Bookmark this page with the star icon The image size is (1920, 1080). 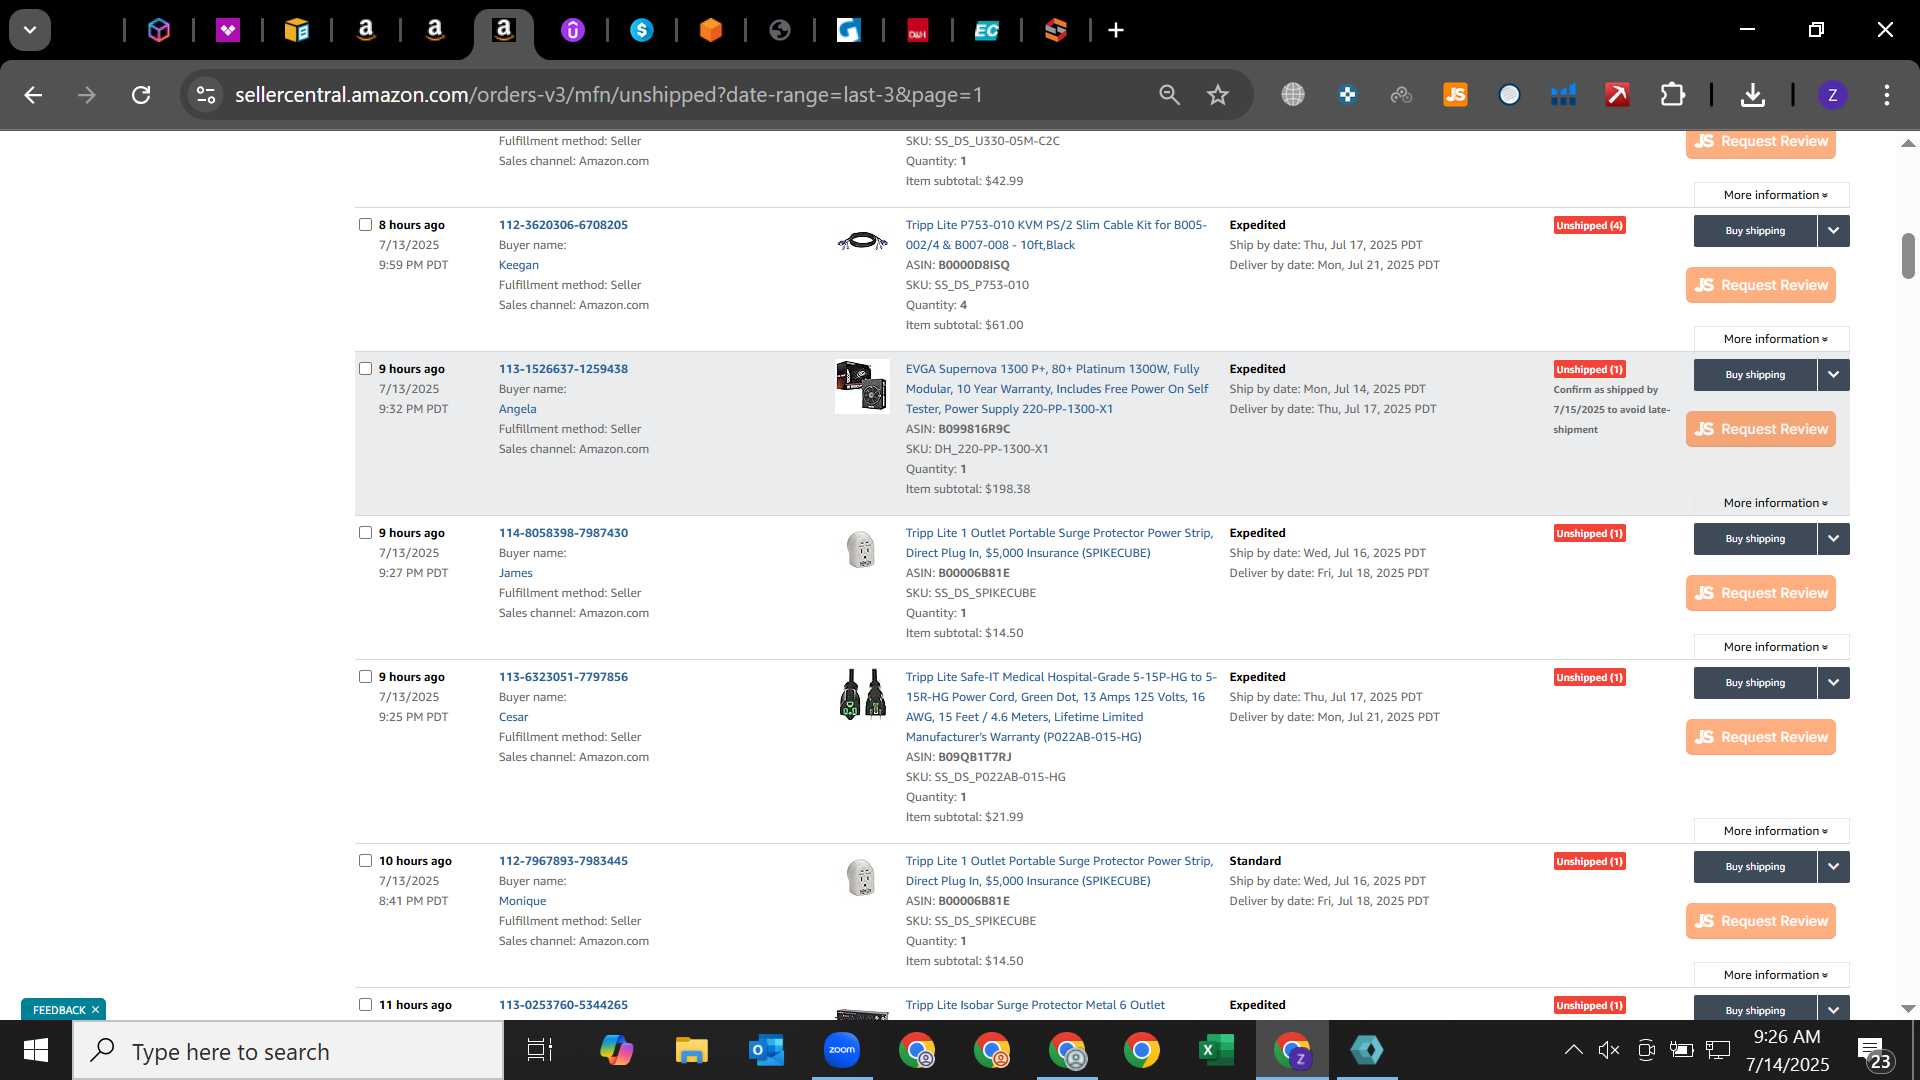click(1217, 95)
